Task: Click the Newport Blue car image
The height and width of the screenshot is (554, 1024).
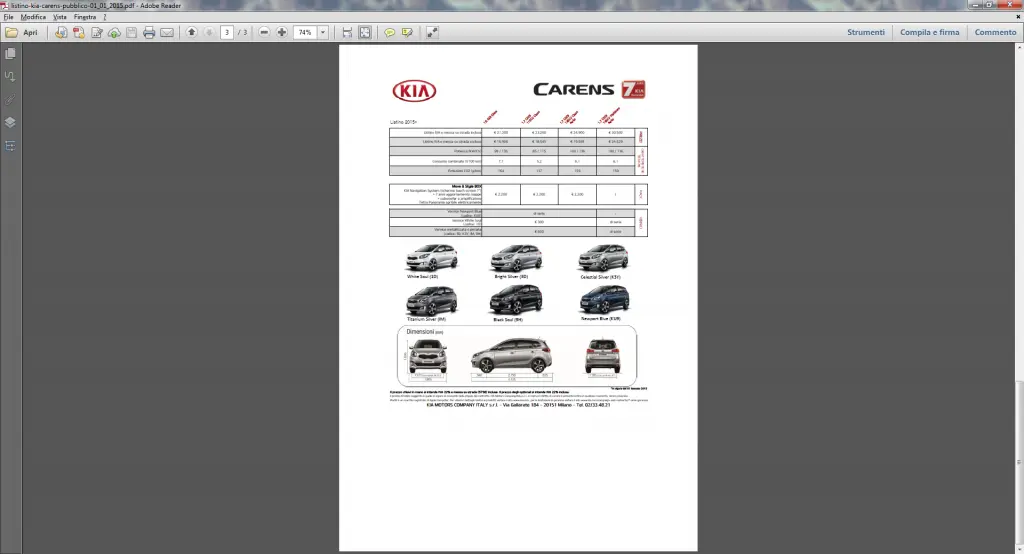Action: (x=604, y=300)
